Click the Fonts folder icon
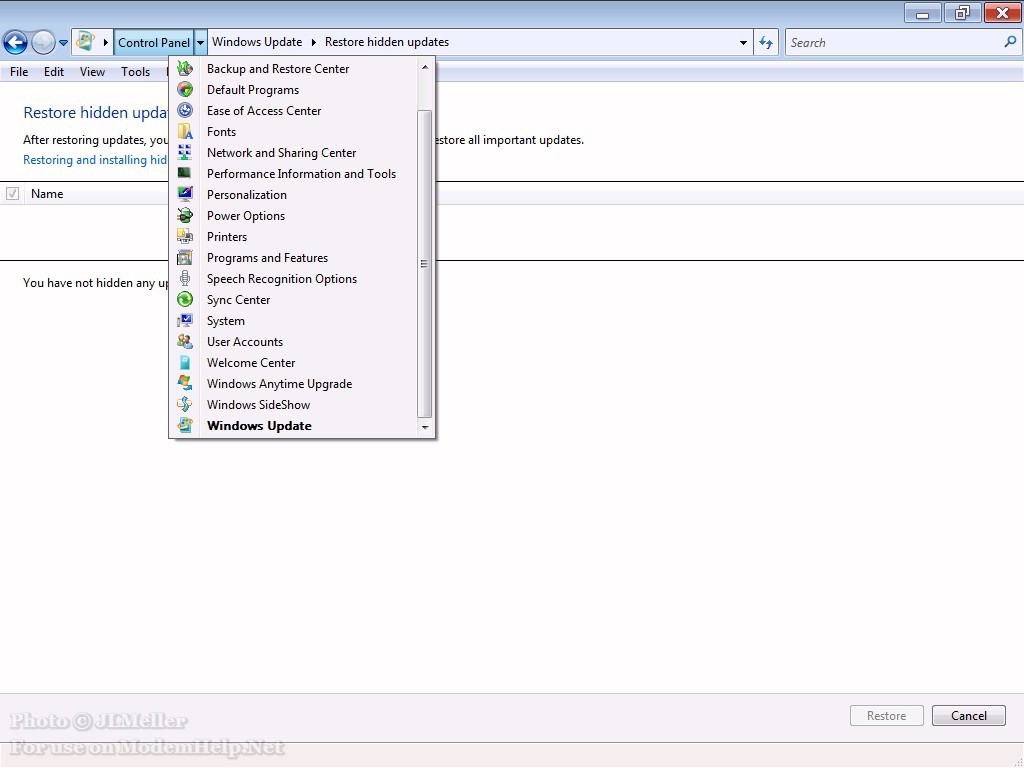This screenshot has height=768, width=1024. click(185, 131)
